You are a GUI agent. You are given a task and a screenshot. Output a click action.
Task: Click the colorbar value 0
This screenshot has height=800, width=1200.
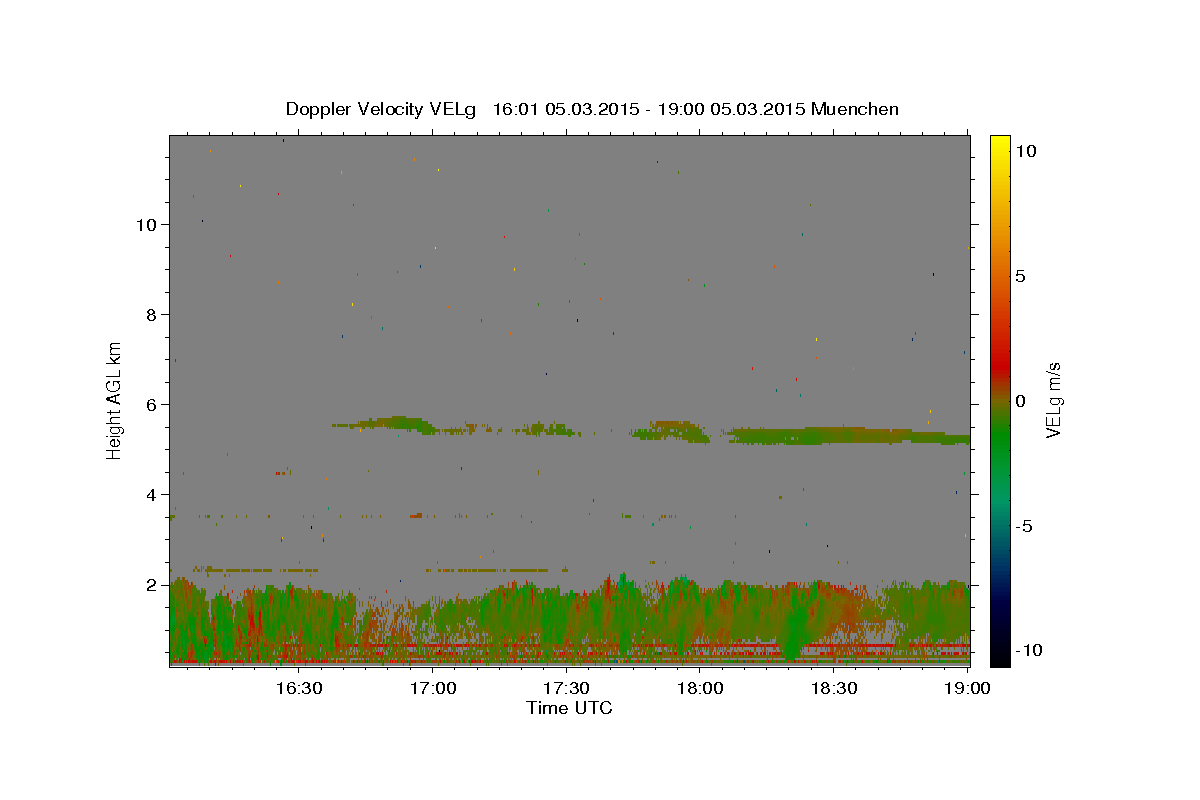click(1020, 401)
